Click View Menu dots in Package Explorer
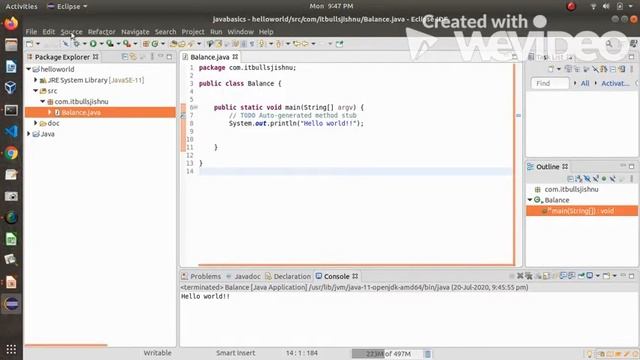Screen dimensions: 640x360 pyautogui.click(x=152, y=57)
